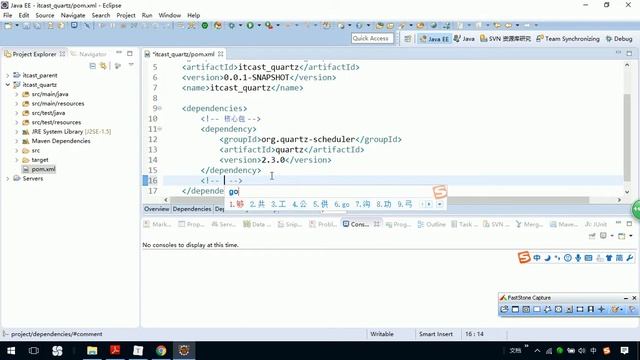The height and width of the screenshot is (360, 640).
Task: Open the Data Source Explorer tab
Action: point(257,224)
